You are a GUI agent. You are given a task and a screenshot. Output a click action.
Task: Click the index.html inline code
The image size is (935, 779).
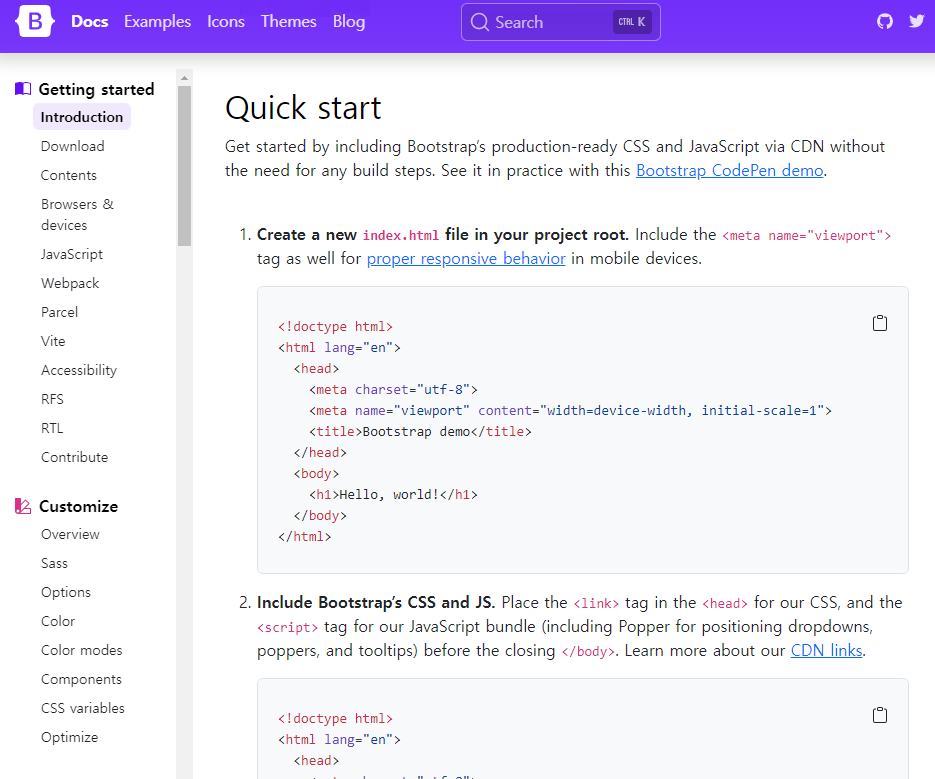click(x=401, y=236)
